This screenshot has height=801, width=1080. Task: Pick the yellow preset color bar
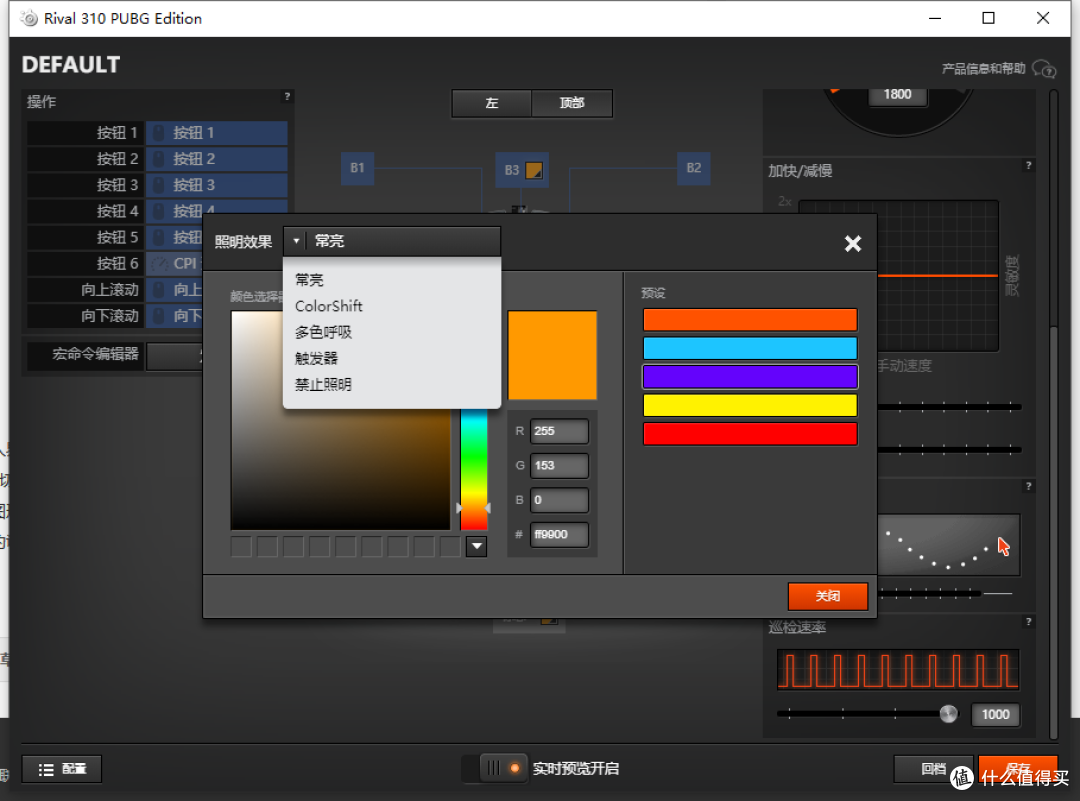click(x=750, y=405)
